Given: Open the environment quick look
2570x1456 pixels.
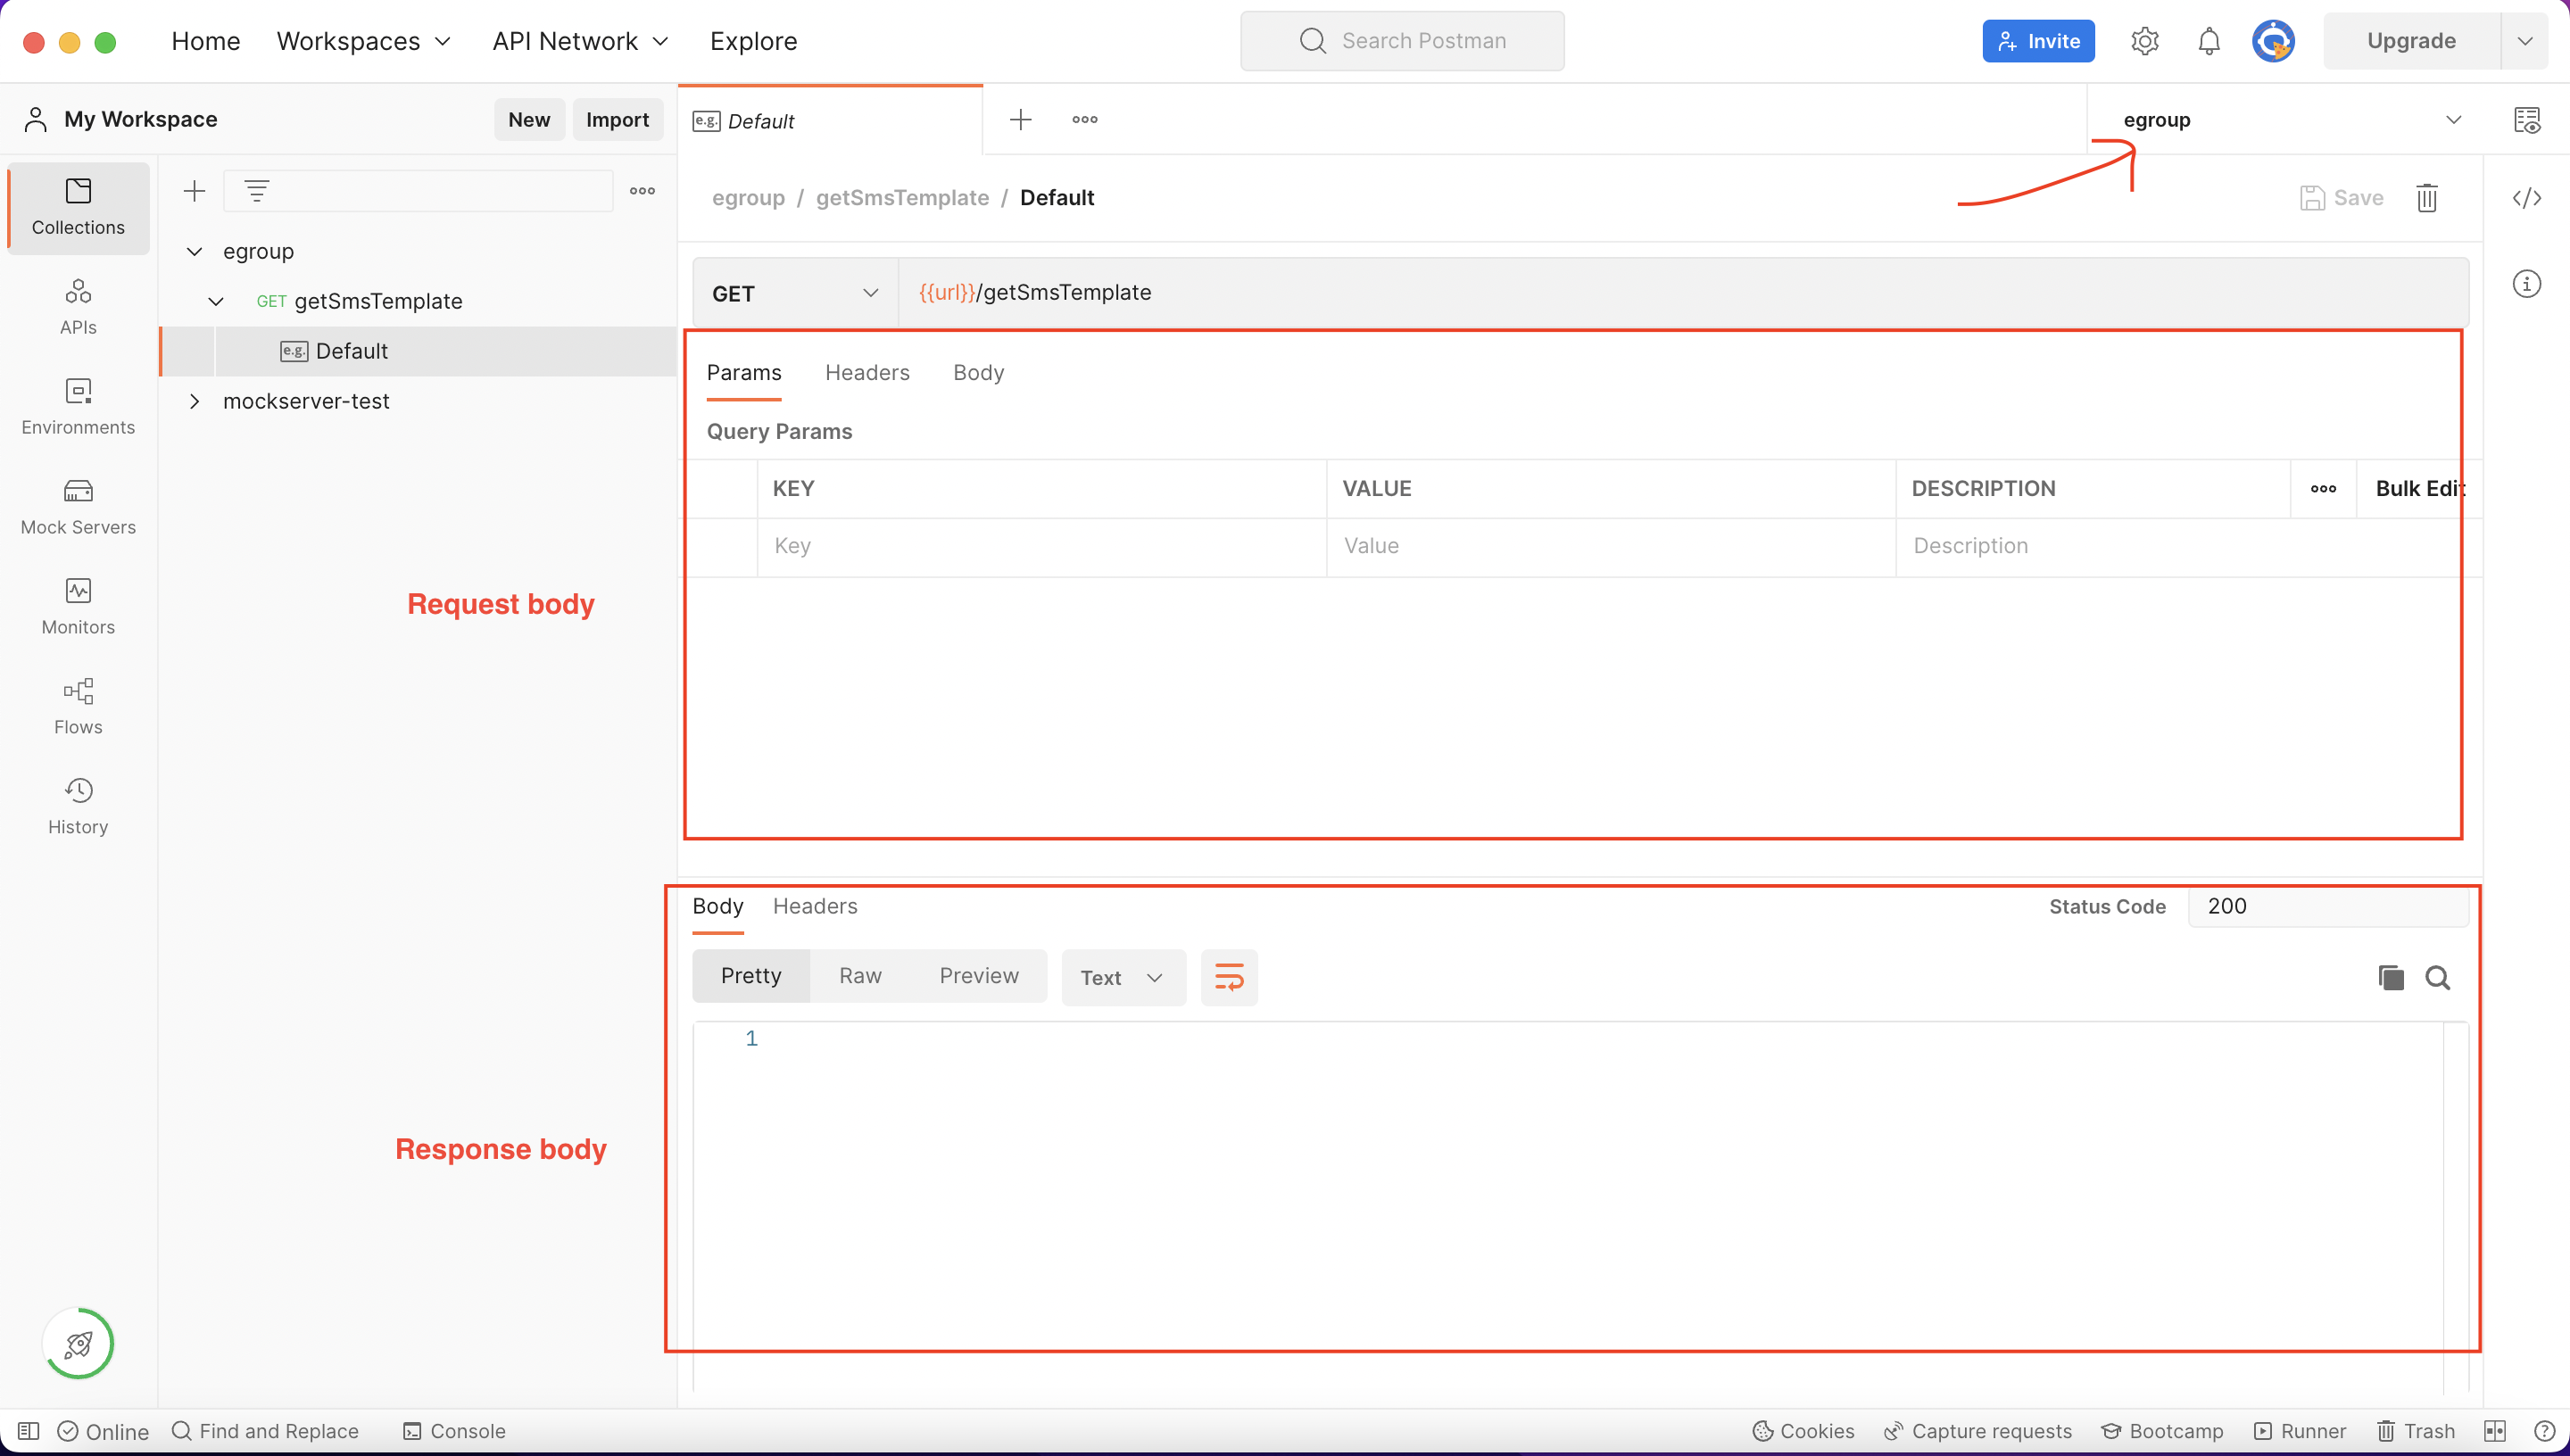Looking at the screenshot, I should pyautogui.click(x=2529, y=119).
